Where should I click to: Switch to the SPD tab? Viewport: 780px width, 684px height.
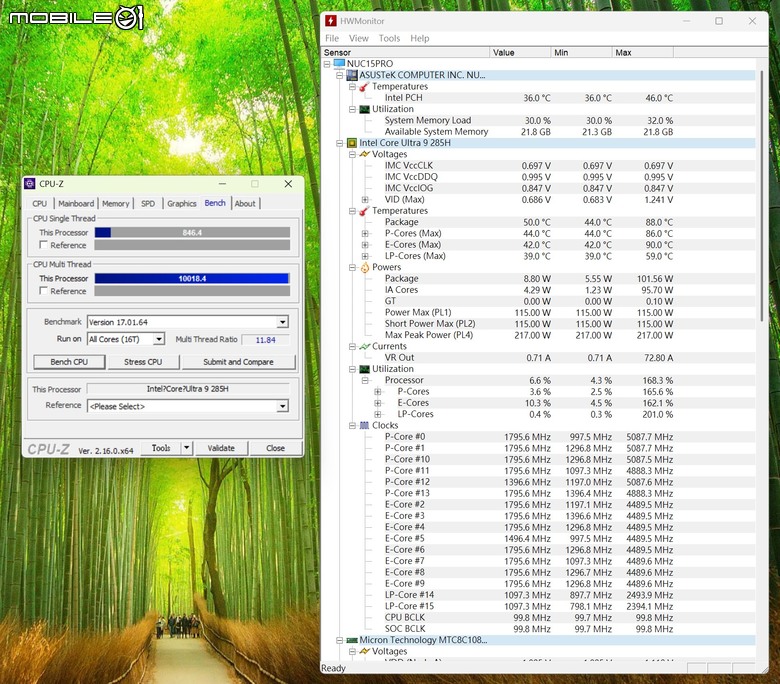pyautogui.click(x=148, y=203)
